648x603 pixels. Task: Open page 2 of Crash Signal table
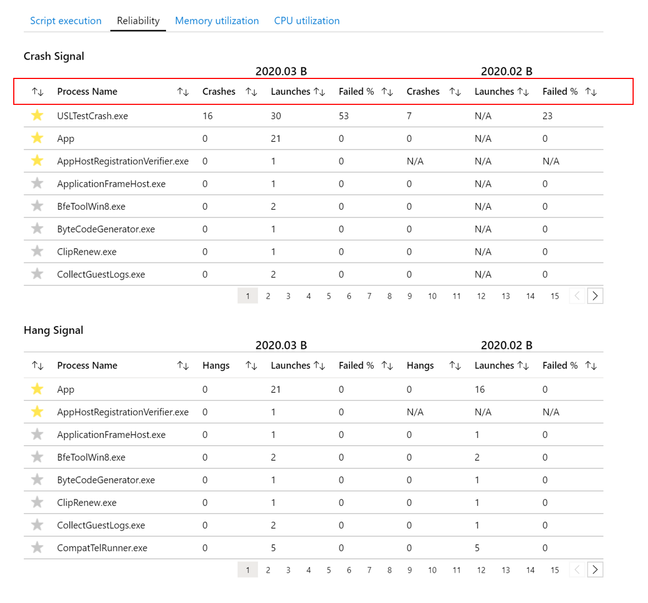pyautogui.click(x=268, y=296)
